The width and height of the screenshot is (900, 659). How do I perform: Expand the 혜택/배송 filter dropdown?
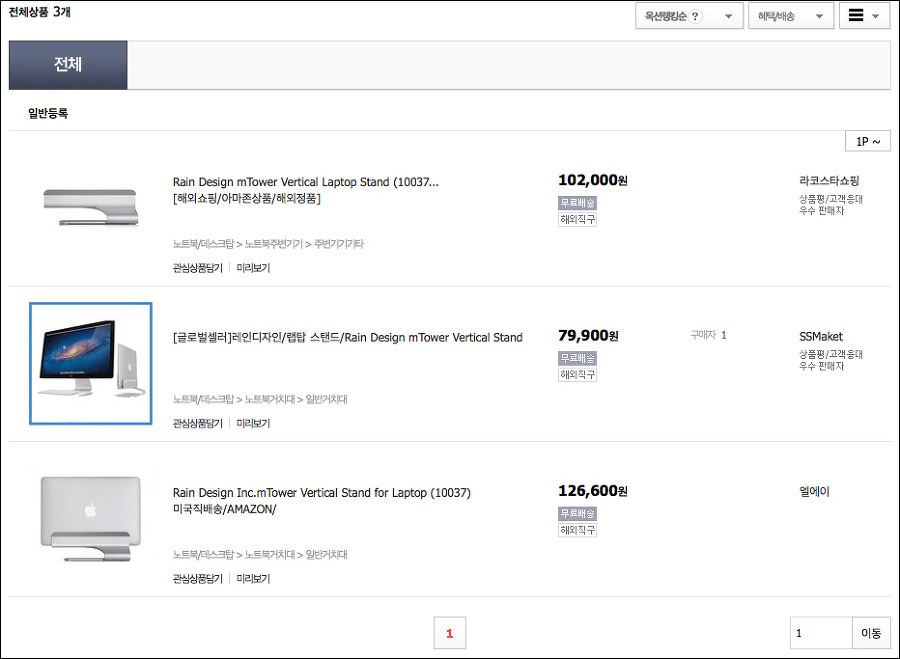click(x=790, y=16)
